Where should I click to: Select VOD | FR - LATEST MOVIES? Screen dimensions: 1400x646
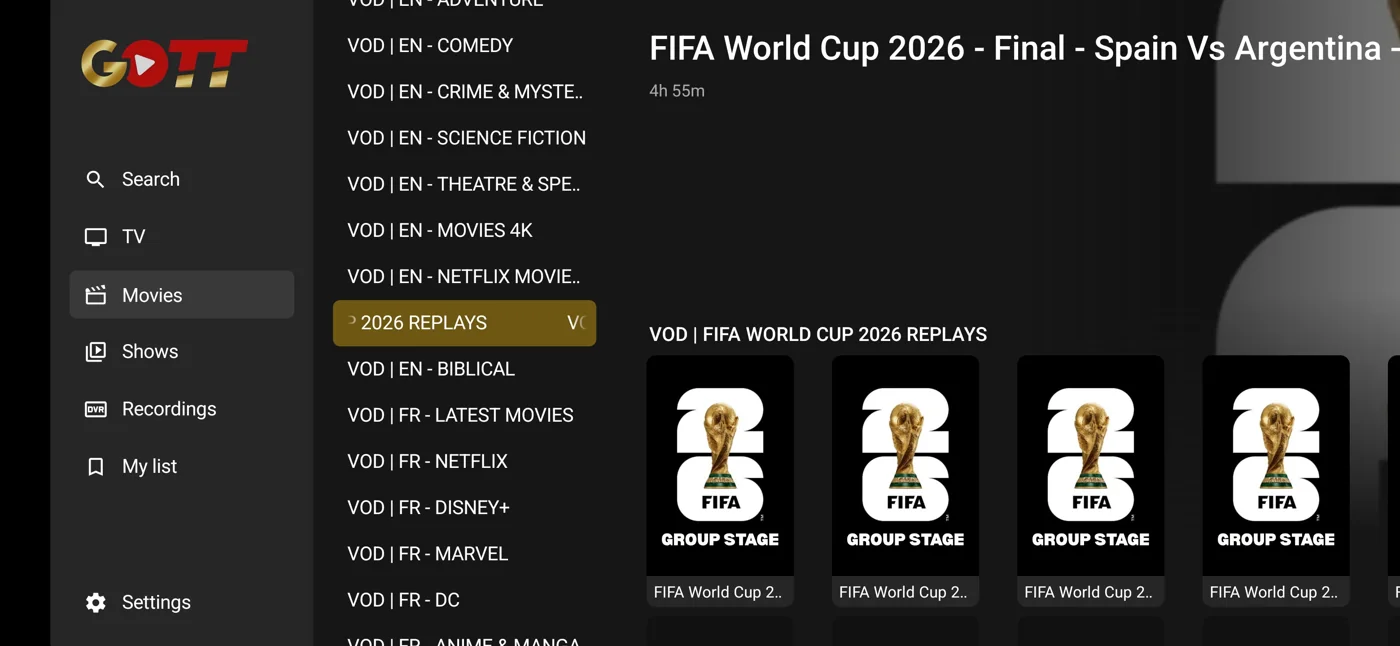click(x=460, y=415)
